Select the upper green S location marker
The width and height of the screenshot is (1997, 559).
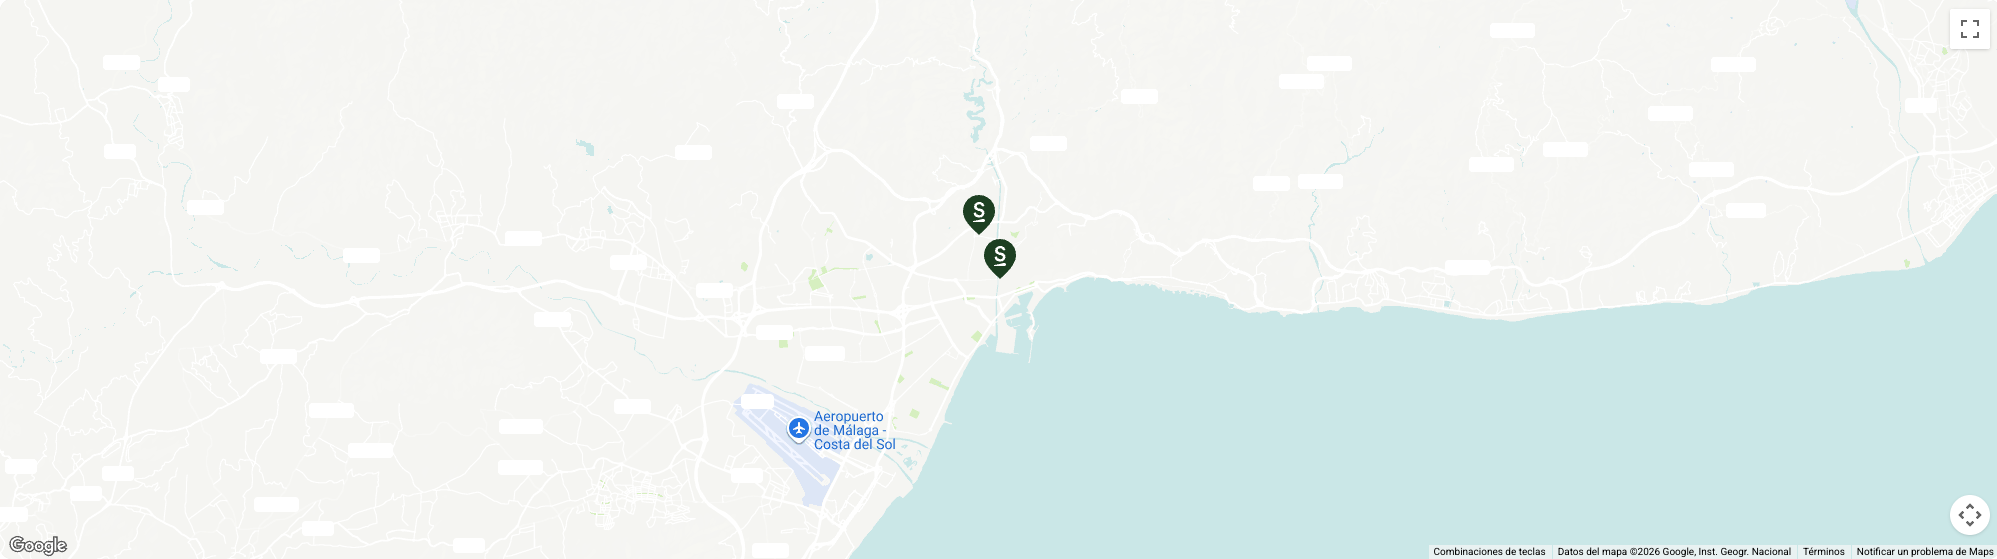click(x=979, y=214)
